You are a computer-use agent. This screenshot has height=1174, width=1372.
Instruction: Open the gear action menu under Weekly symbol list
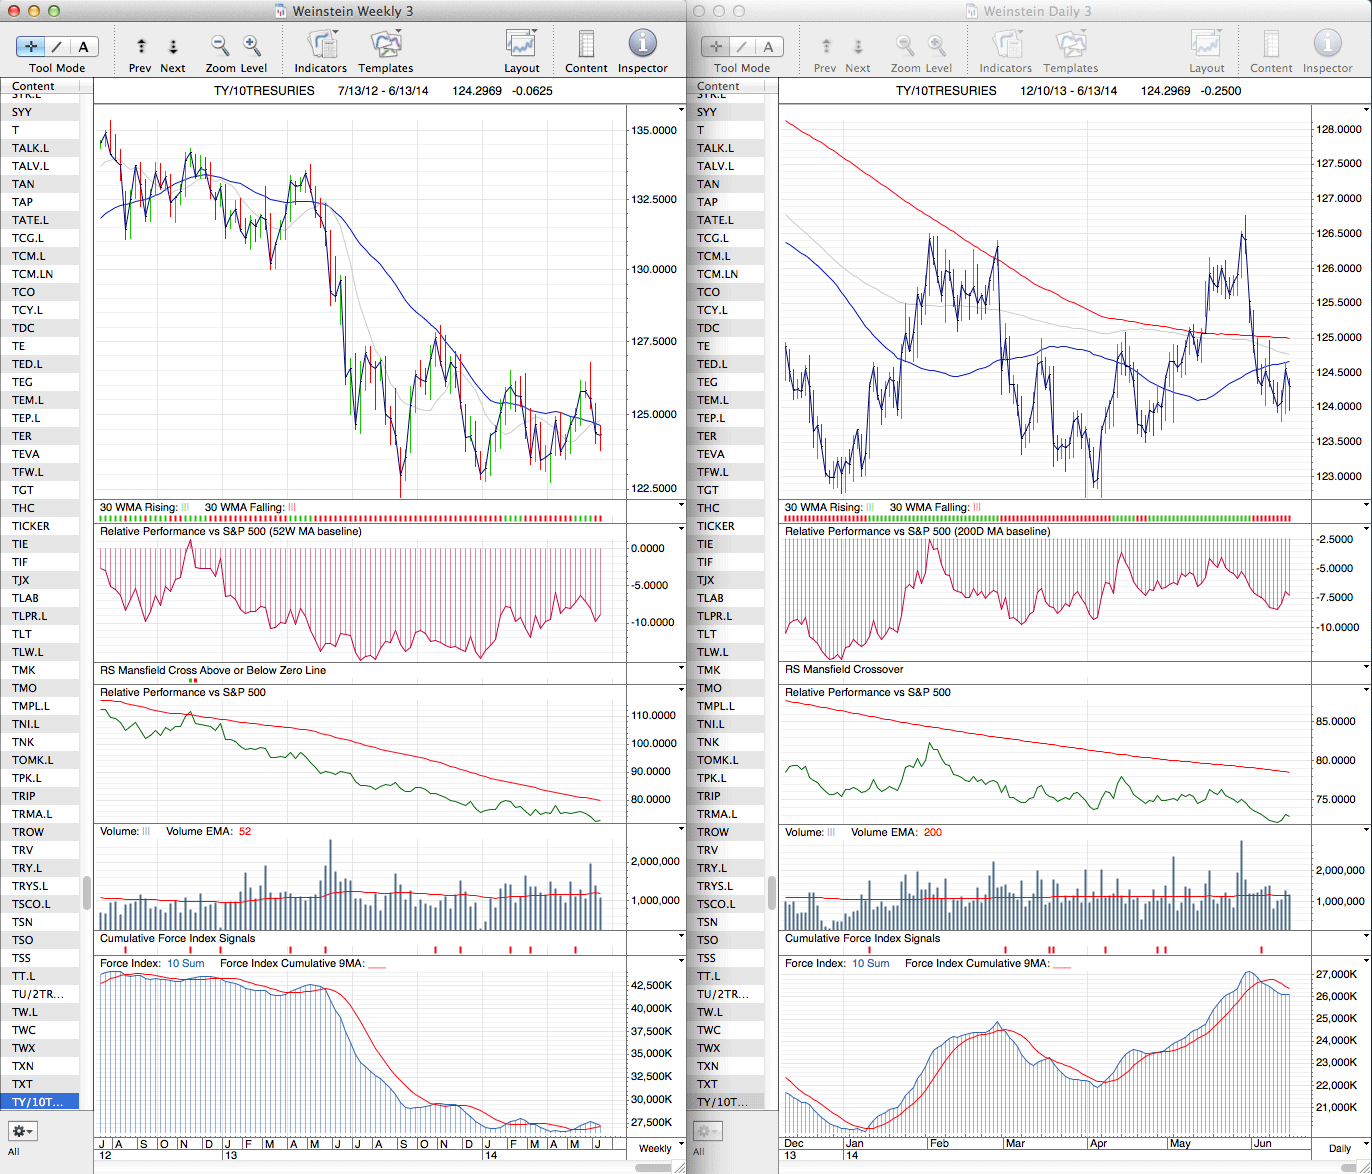[x=23, y=1131]
